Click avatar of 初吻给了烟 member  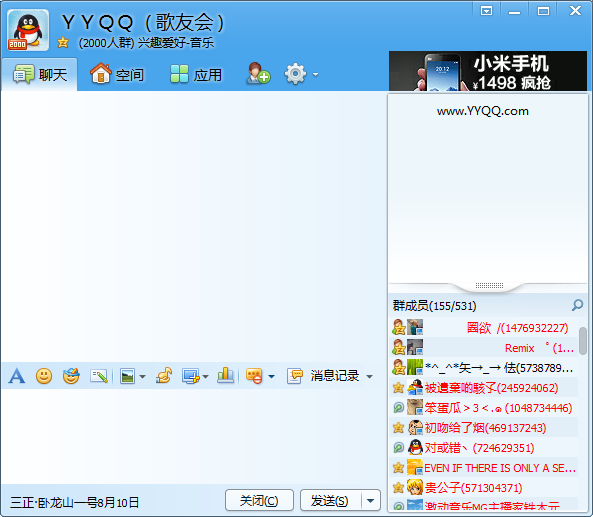415,428
